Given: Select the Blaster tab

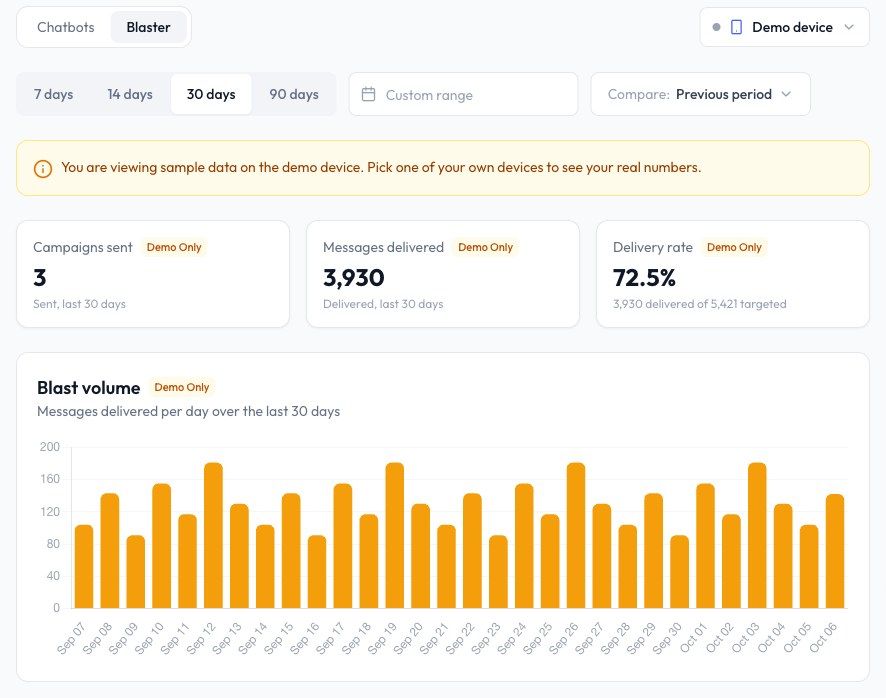Looking at the screenshot, I should (x=148, y=27).
